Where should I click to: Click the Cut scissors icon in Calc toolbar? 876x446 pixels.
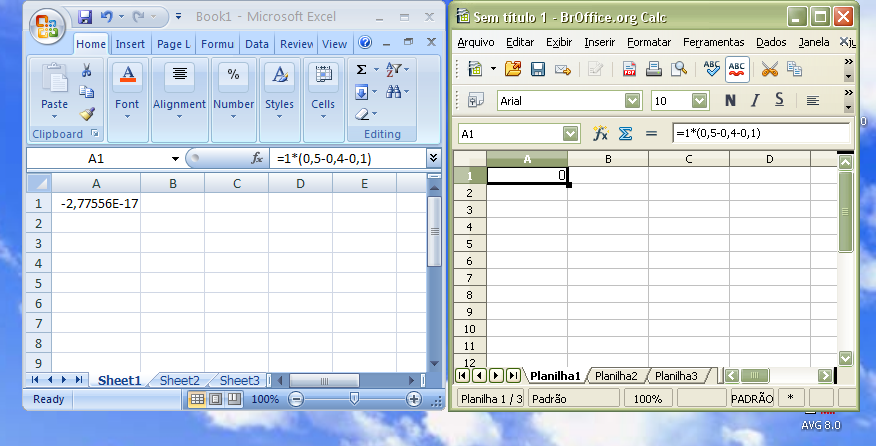click(x=769, y=69)
